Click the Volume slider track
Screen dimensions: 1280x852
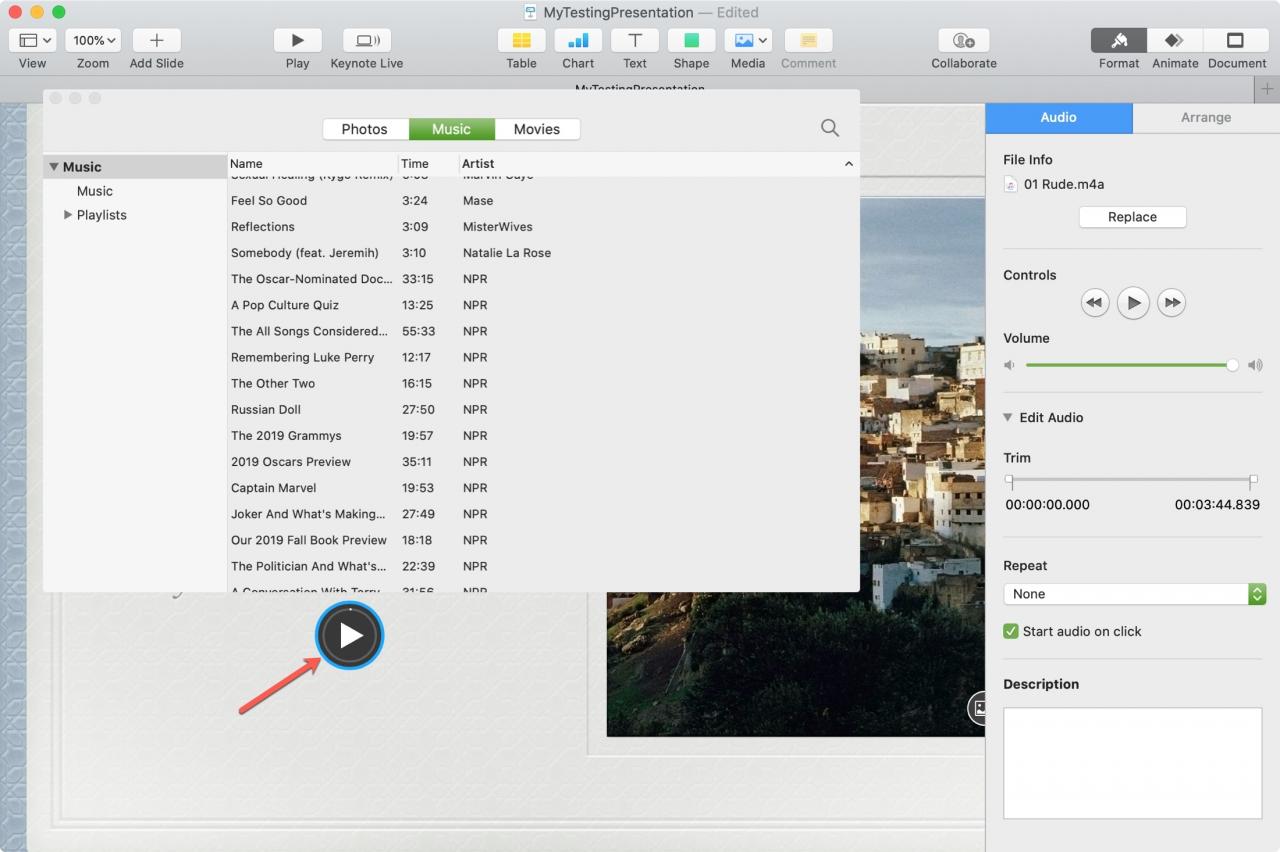(x=1129, y=365)
